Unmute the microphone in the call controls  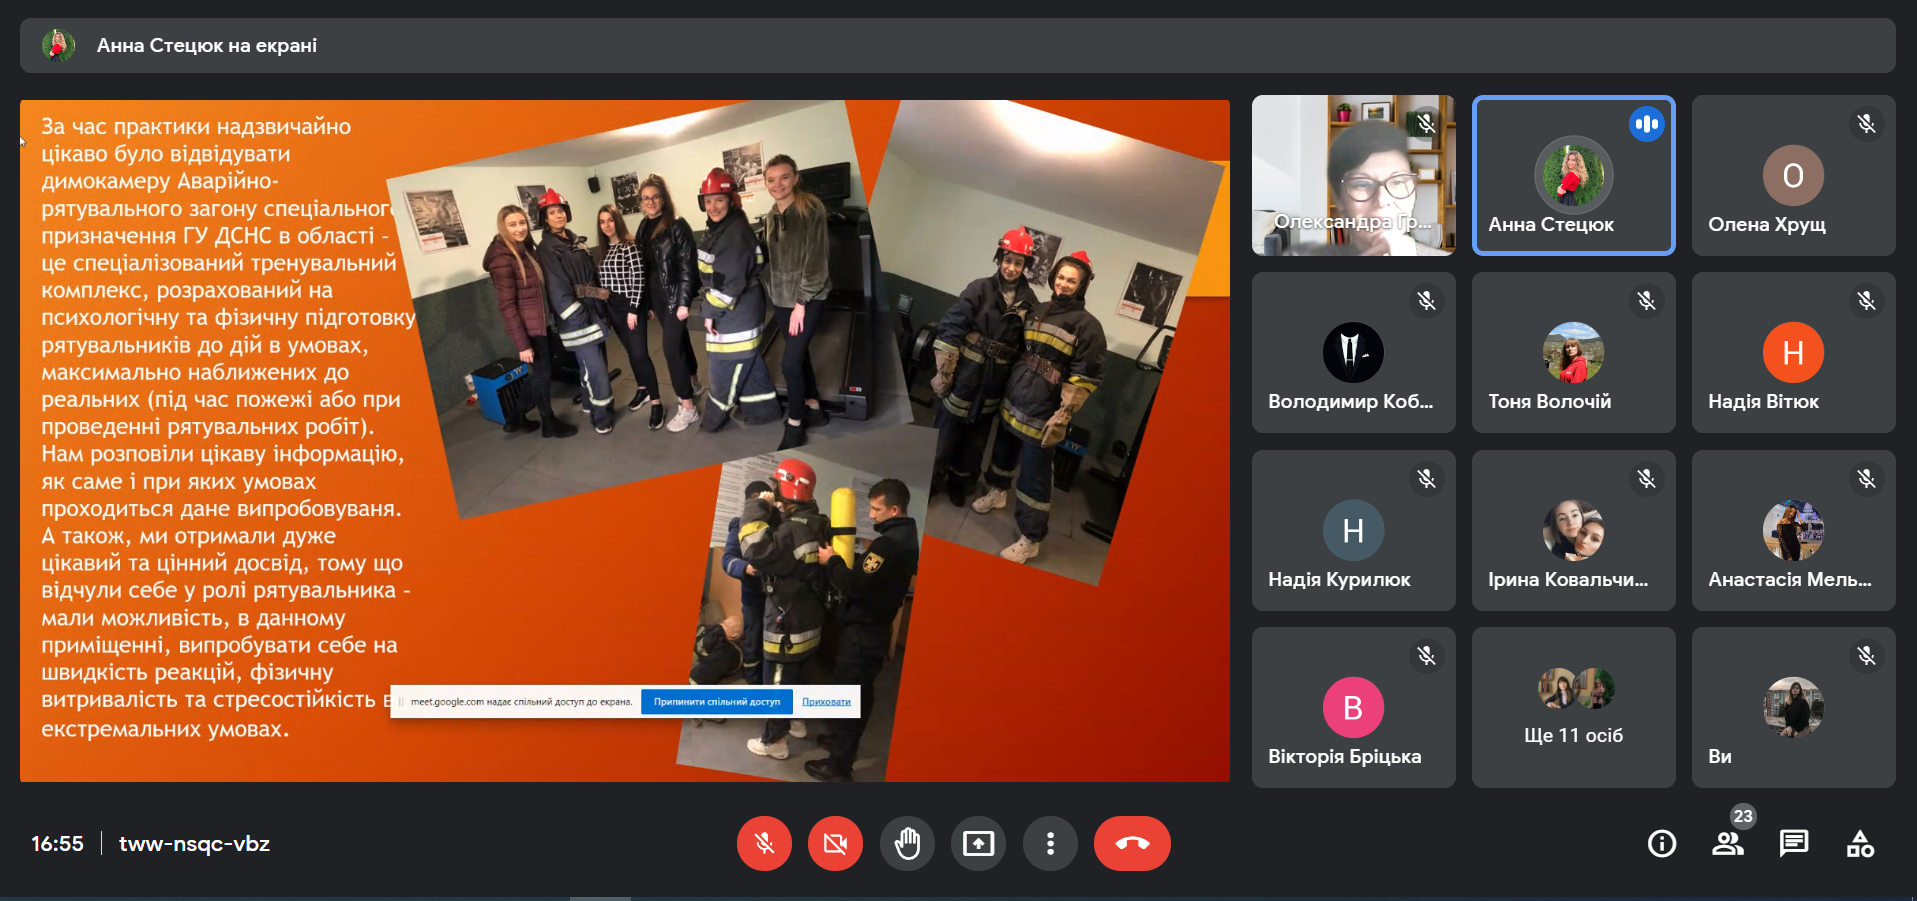[764, 844]
